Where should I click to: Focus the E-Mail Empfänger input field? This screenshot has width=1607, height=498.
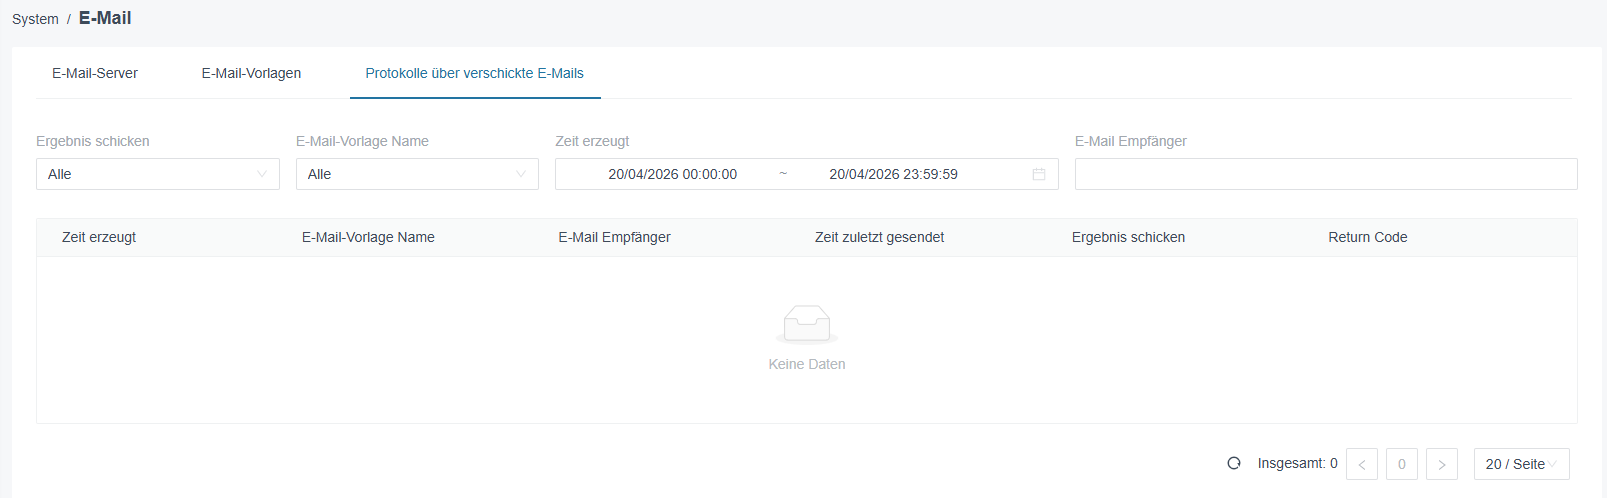tap(1326, 174)
